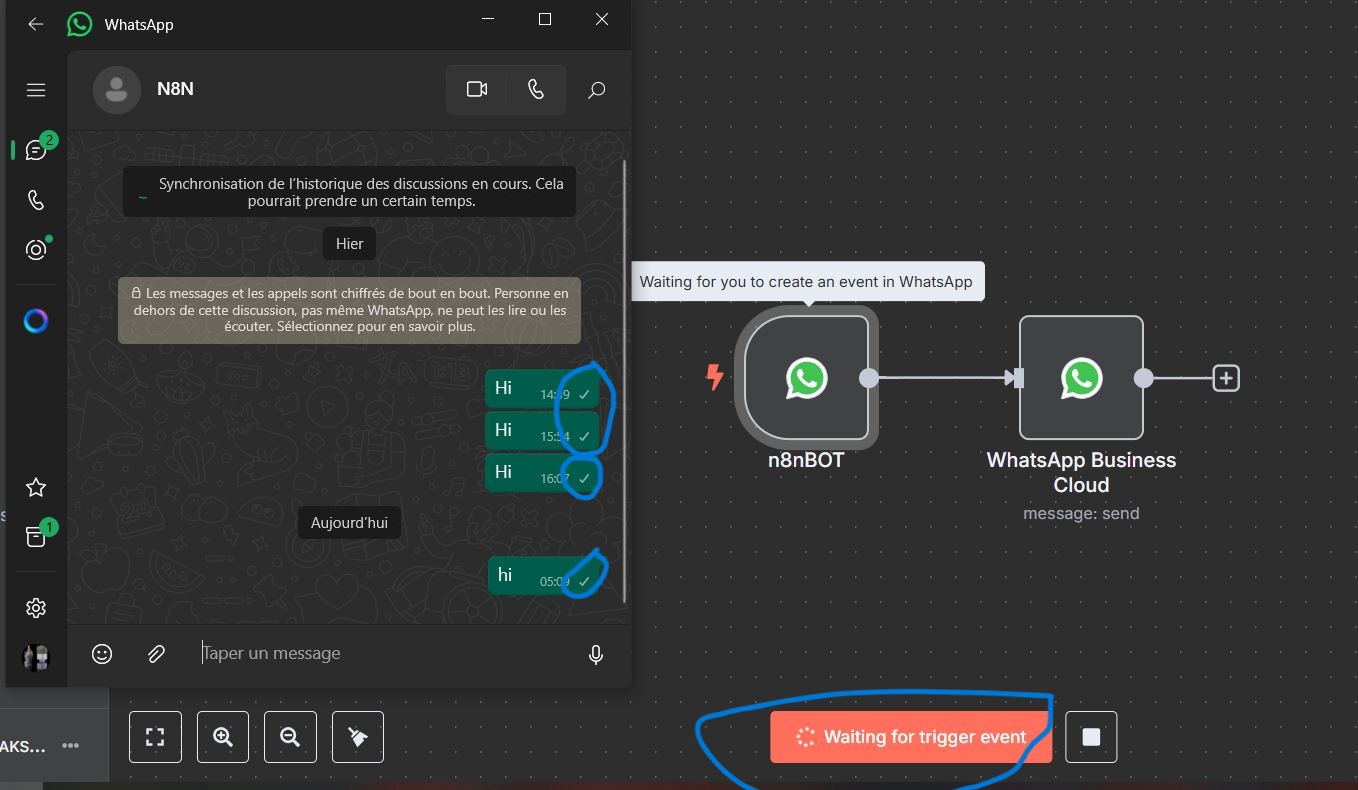
Task: Expand the WhatsApp navigation menu
Action: point(35,89)
